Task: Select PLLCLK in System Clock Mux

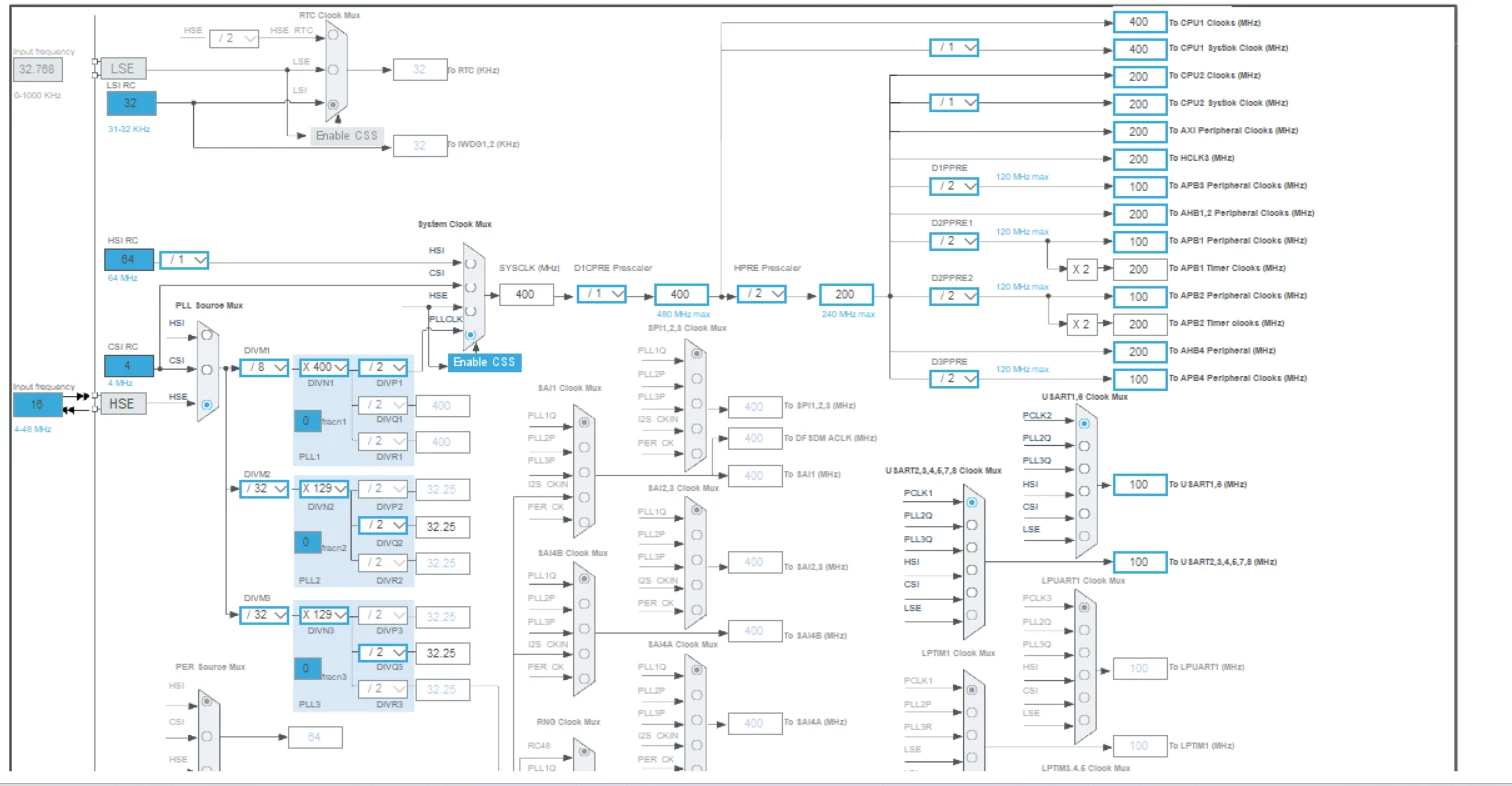Action: pos(470,335)
